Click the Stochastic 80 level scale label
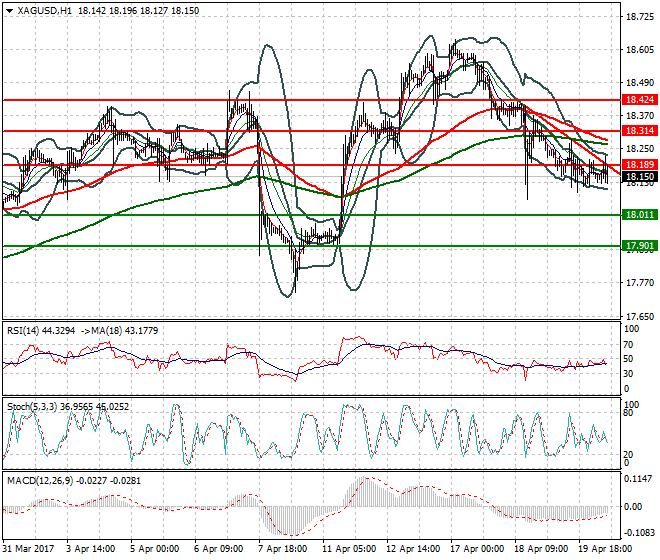660x560 pixels. pos(628,413)
